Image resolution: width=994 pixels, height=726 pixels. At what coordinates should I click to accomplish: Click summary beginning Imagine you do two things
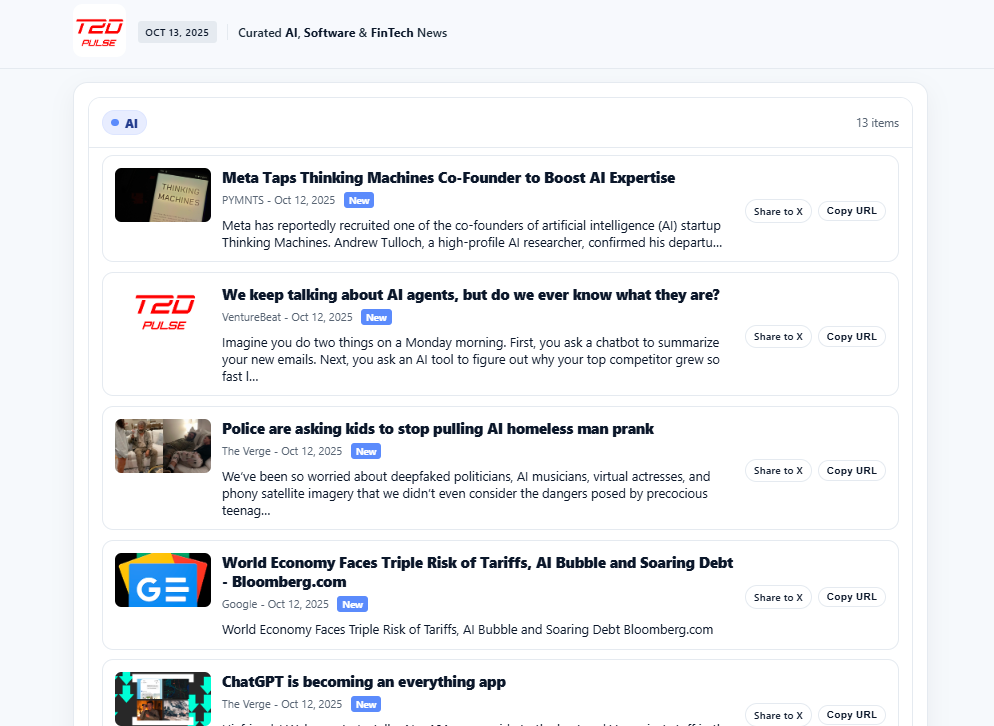470,360
